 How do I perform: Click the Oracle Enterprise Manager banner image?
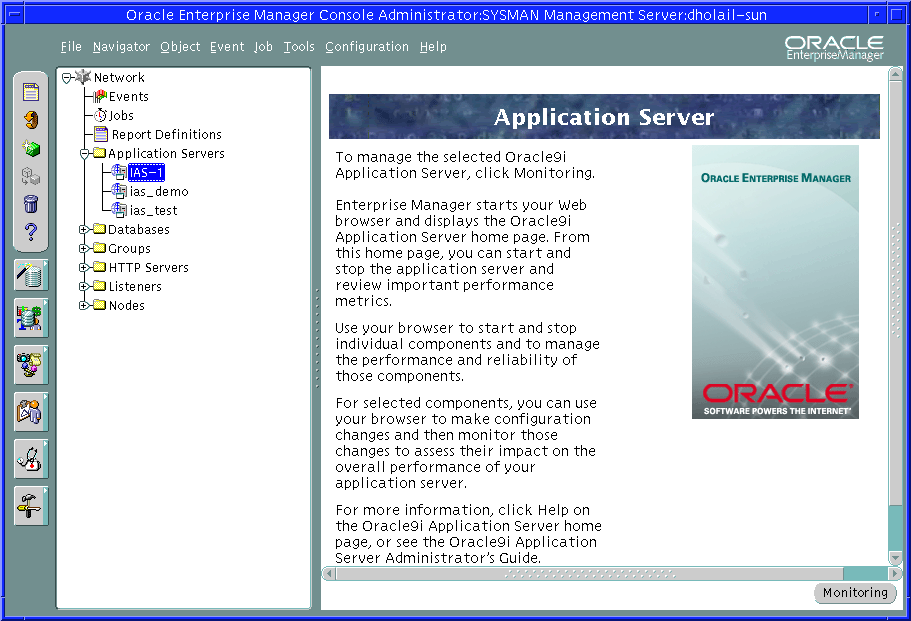(775, 282)
